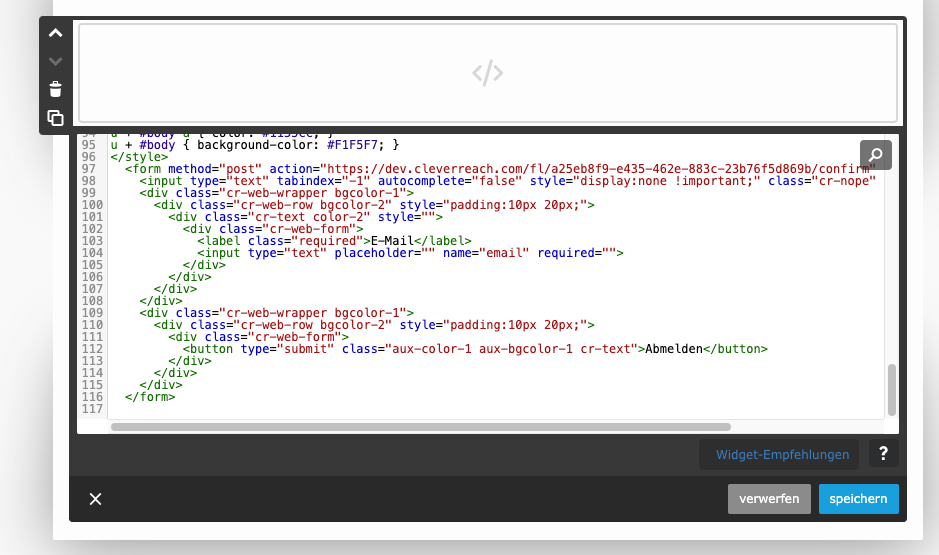Select the HTML code placeholder preview
Viewport: 939px width, 555px height.
point(487,73)
